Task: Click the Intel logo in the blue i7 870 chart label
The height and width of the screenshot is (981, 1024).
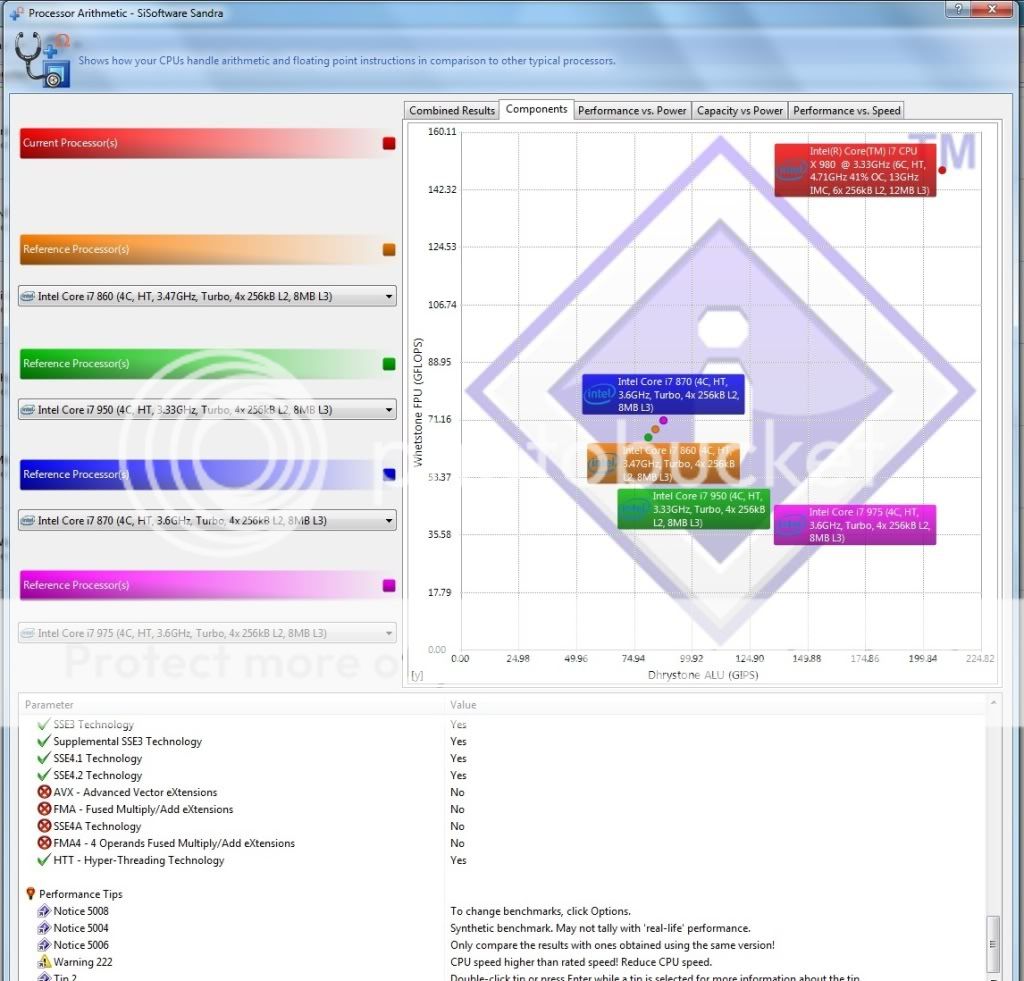Action: pyautogui.click(x=600, y=394)
